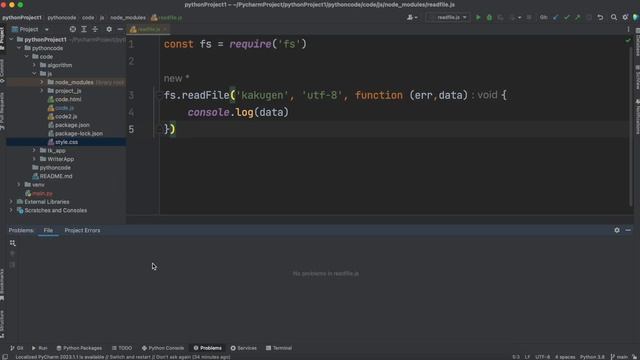Expand the WriterApp folder
This screenshot has width=640, height=360.
(34, 159)
